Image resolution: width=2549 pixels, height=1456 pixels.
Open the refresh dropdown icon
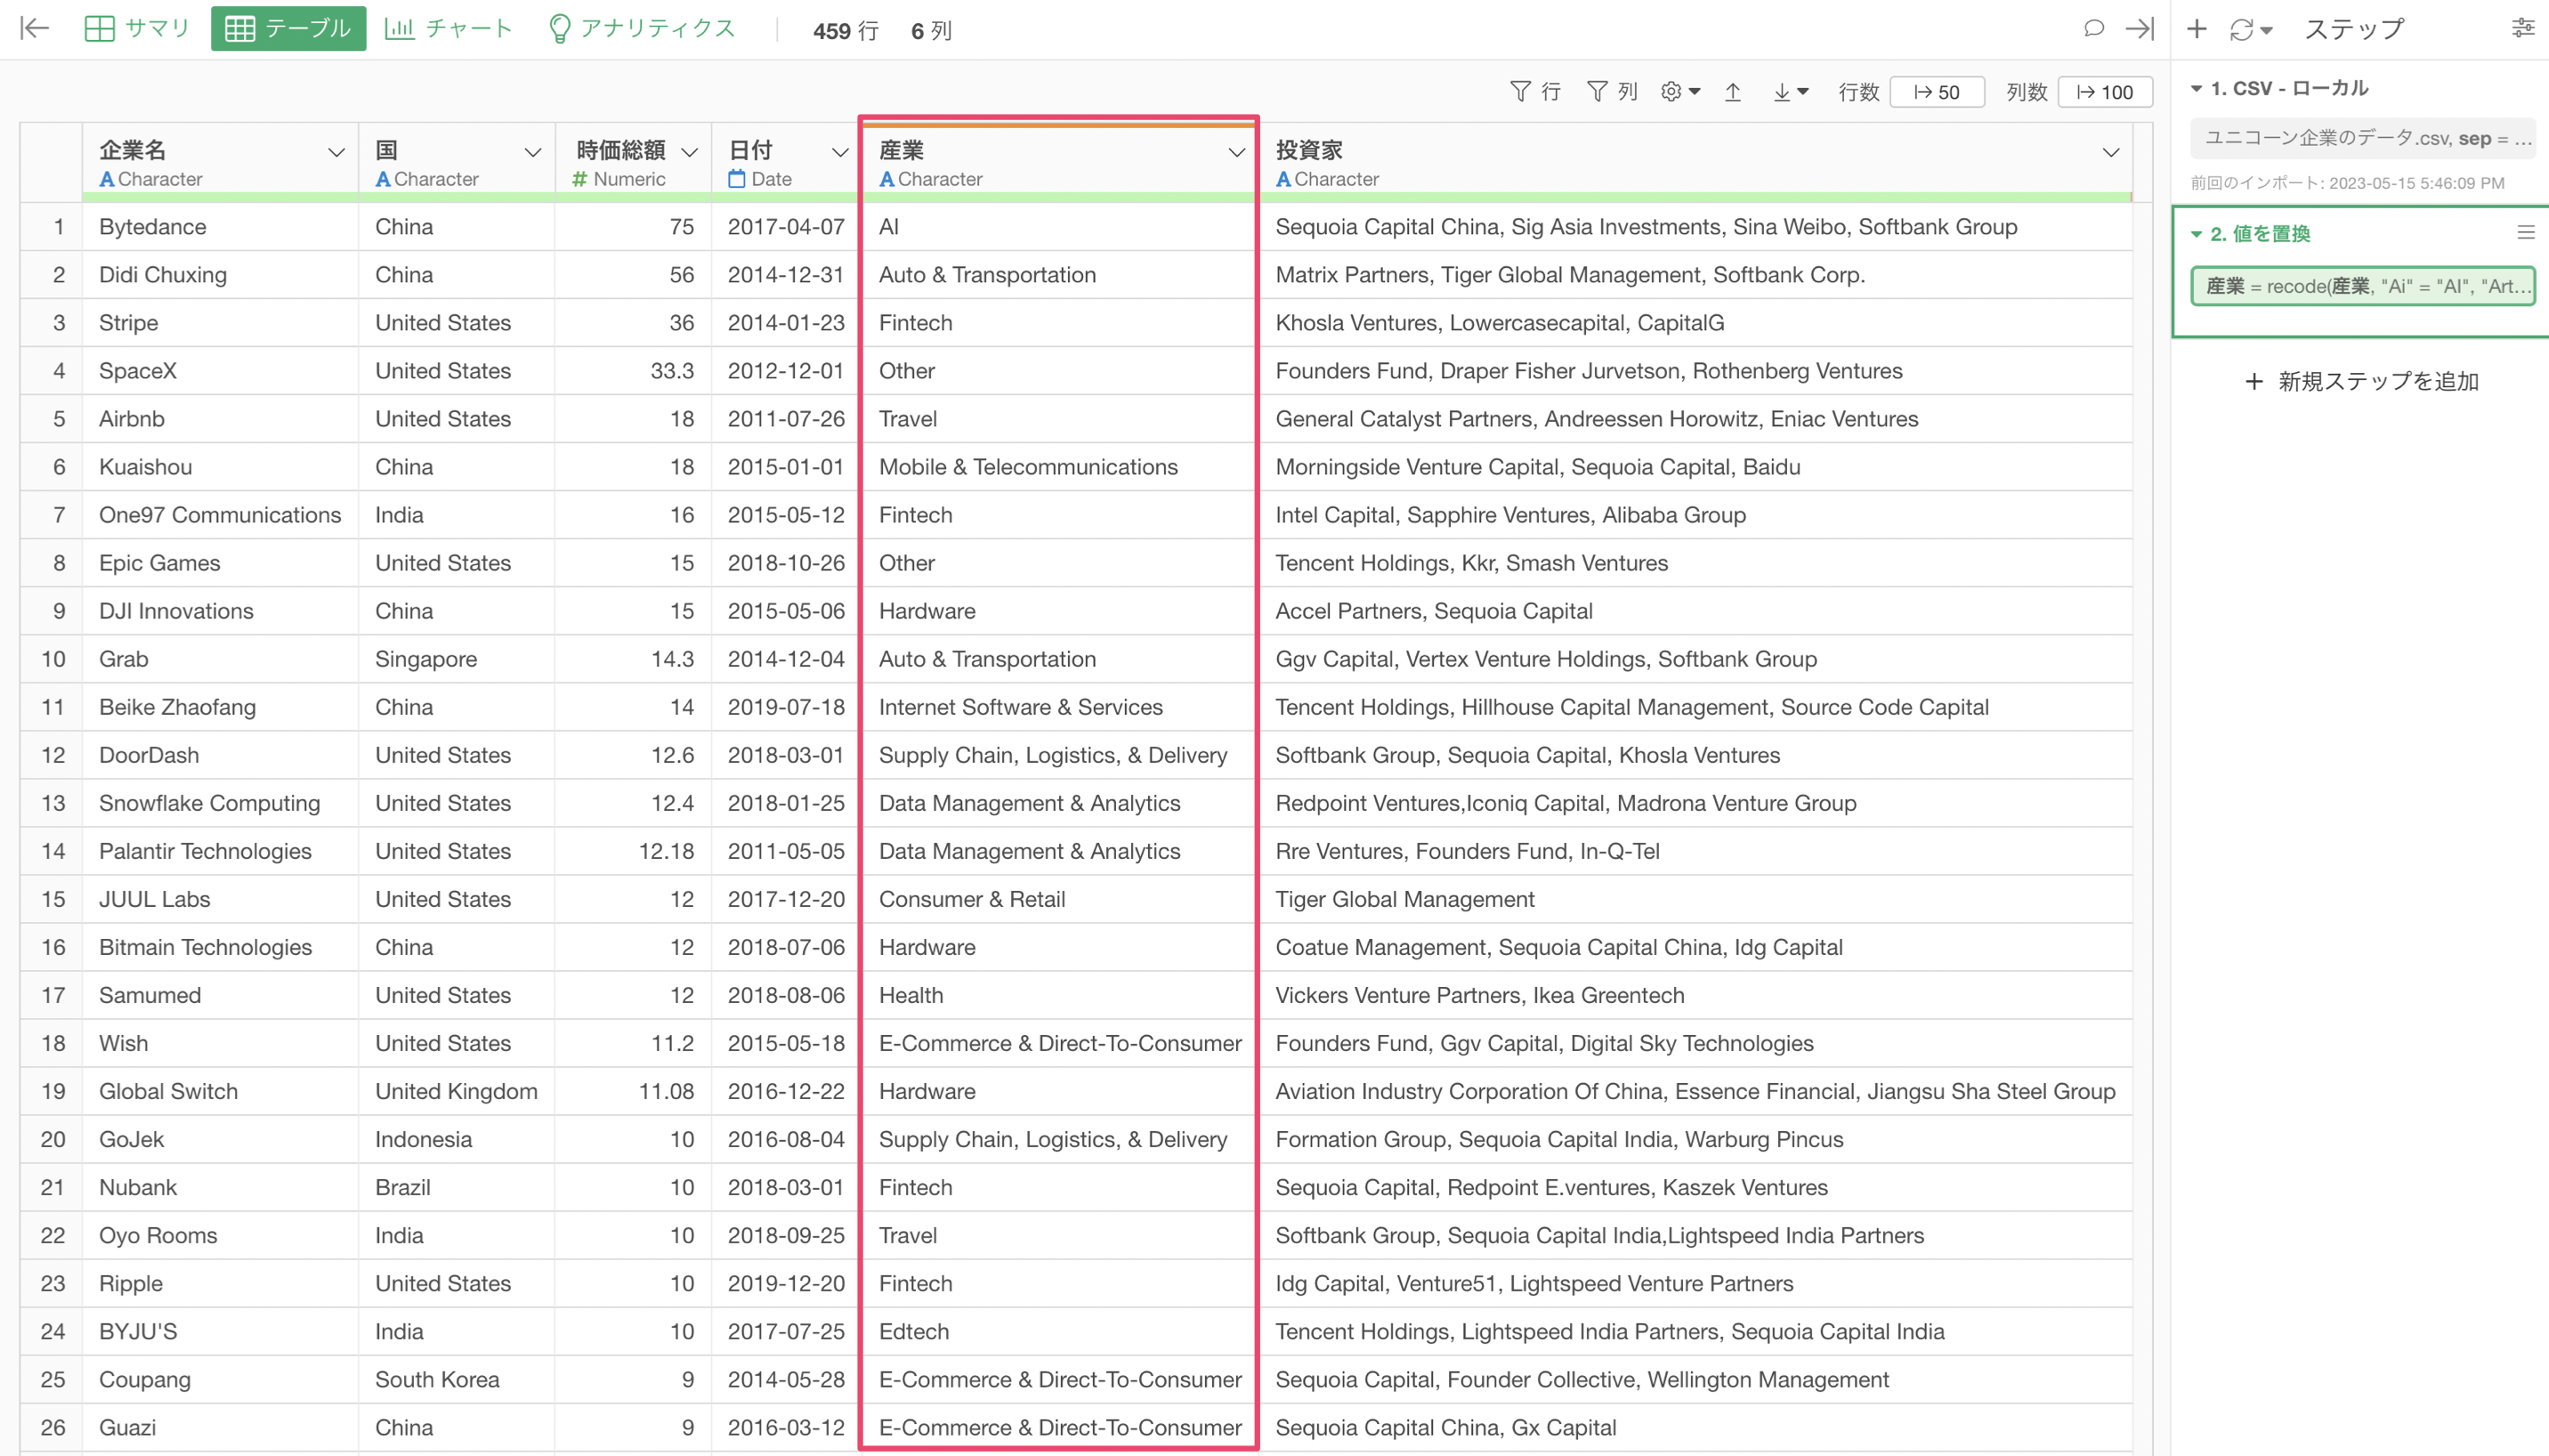coord(2251,30)
